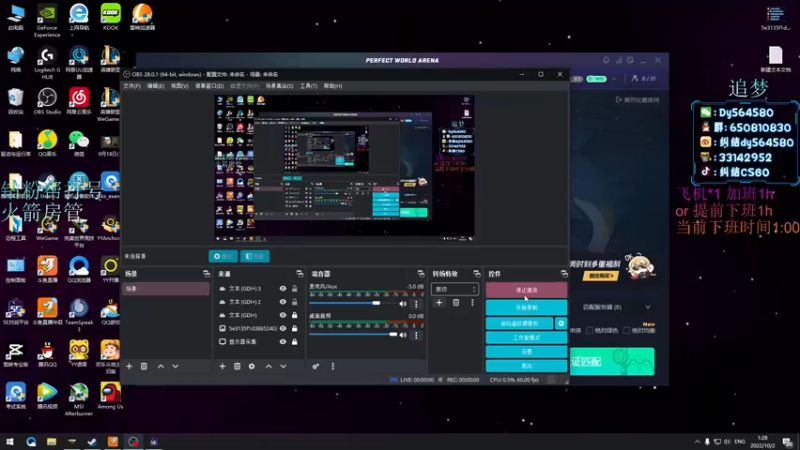Move the selected source up
This screenshot has width=800, height=450.
coord(269,366)
